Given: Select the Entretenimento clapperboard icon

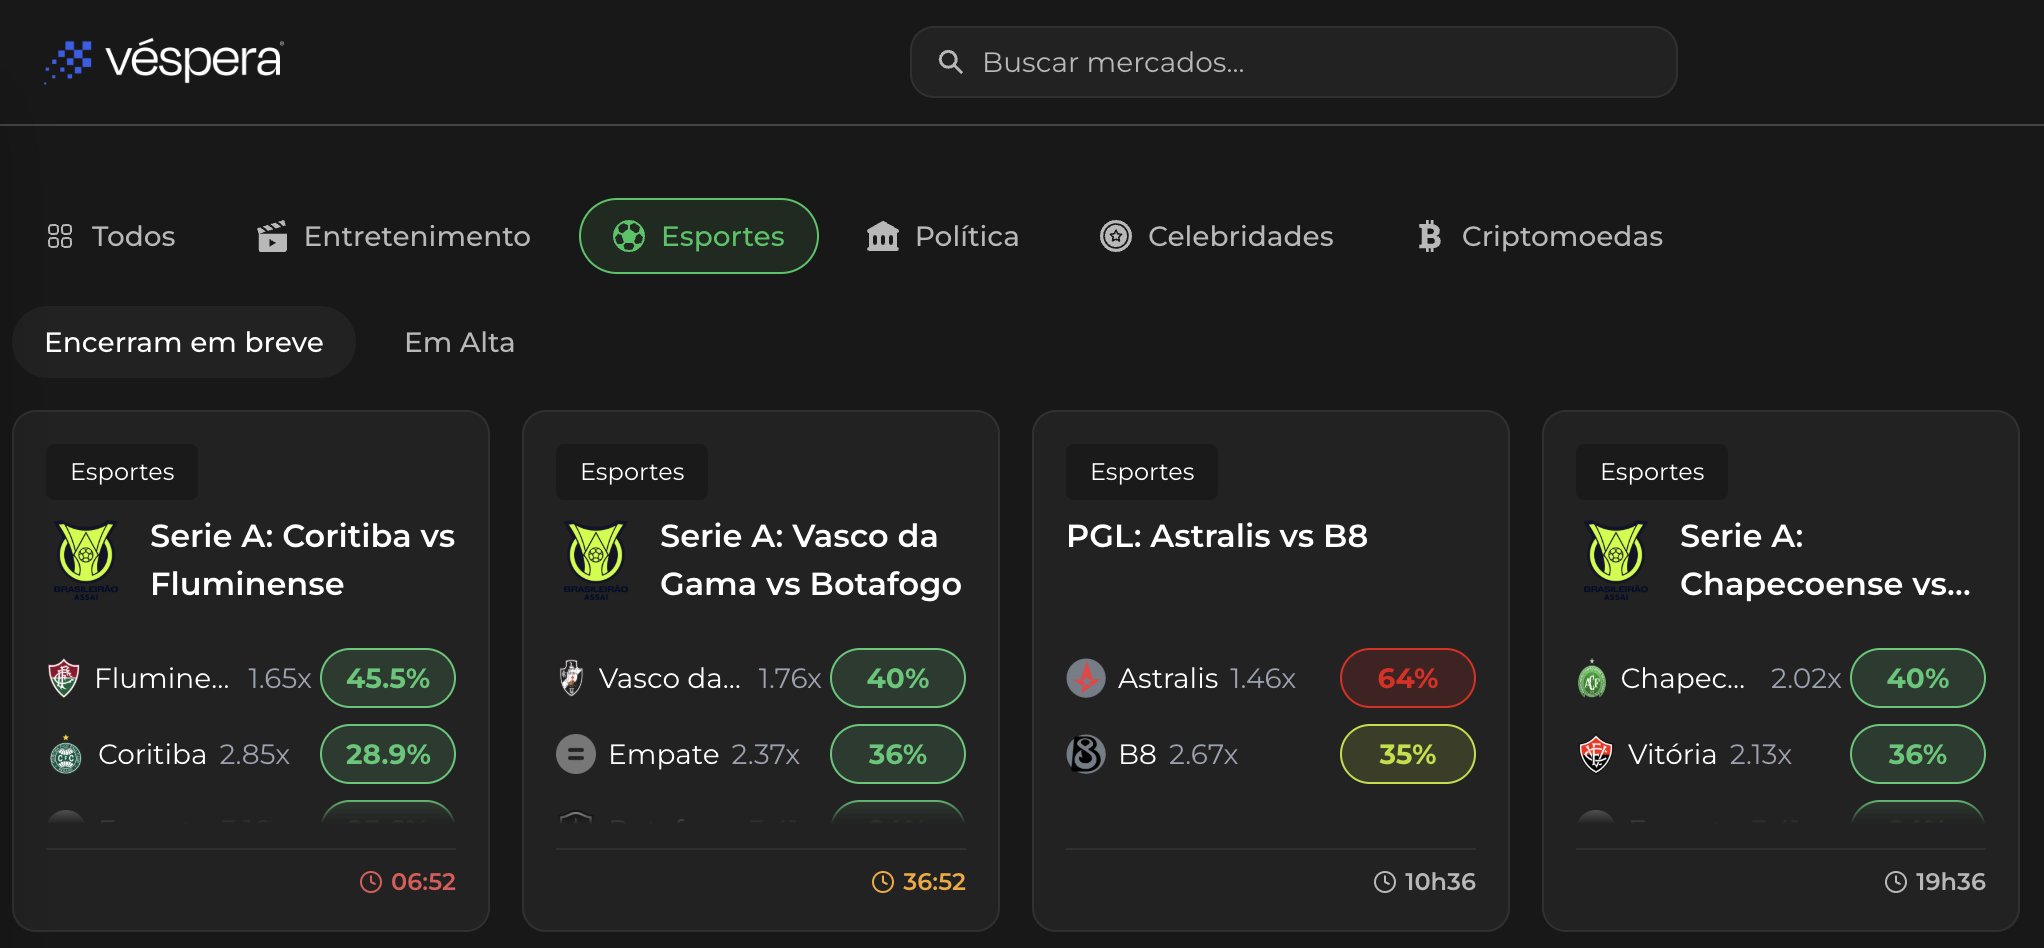Looking at the screenshot, I should click(x=272, y=236).
